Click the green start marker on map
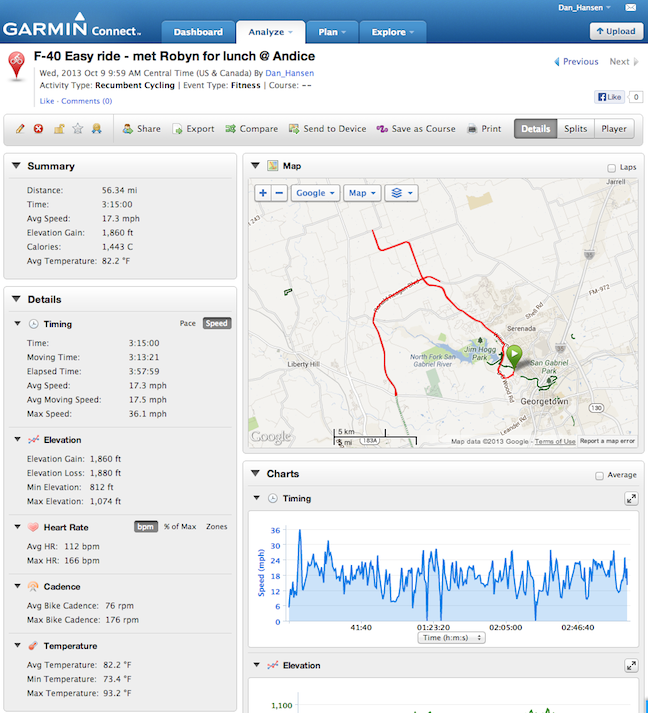The image size is (648, 713). coord(514,356)
